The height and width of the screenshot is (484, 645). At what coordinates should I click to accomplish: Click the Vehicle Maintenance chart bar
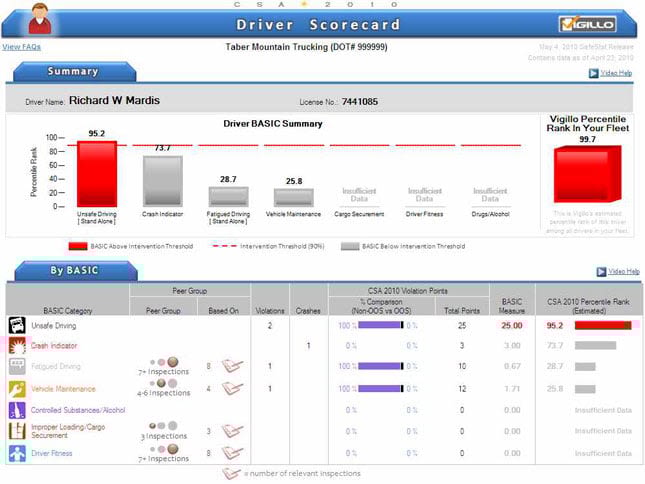click(294, 197)
